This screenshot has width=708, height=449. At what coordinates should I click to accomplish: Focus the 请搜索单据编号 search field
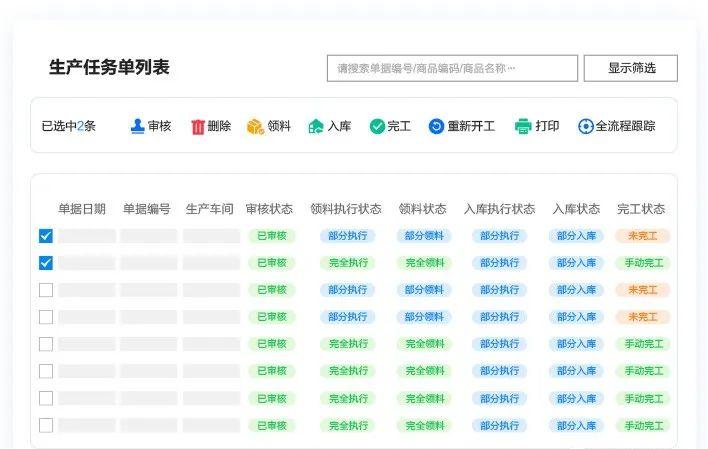click(452, 68)
